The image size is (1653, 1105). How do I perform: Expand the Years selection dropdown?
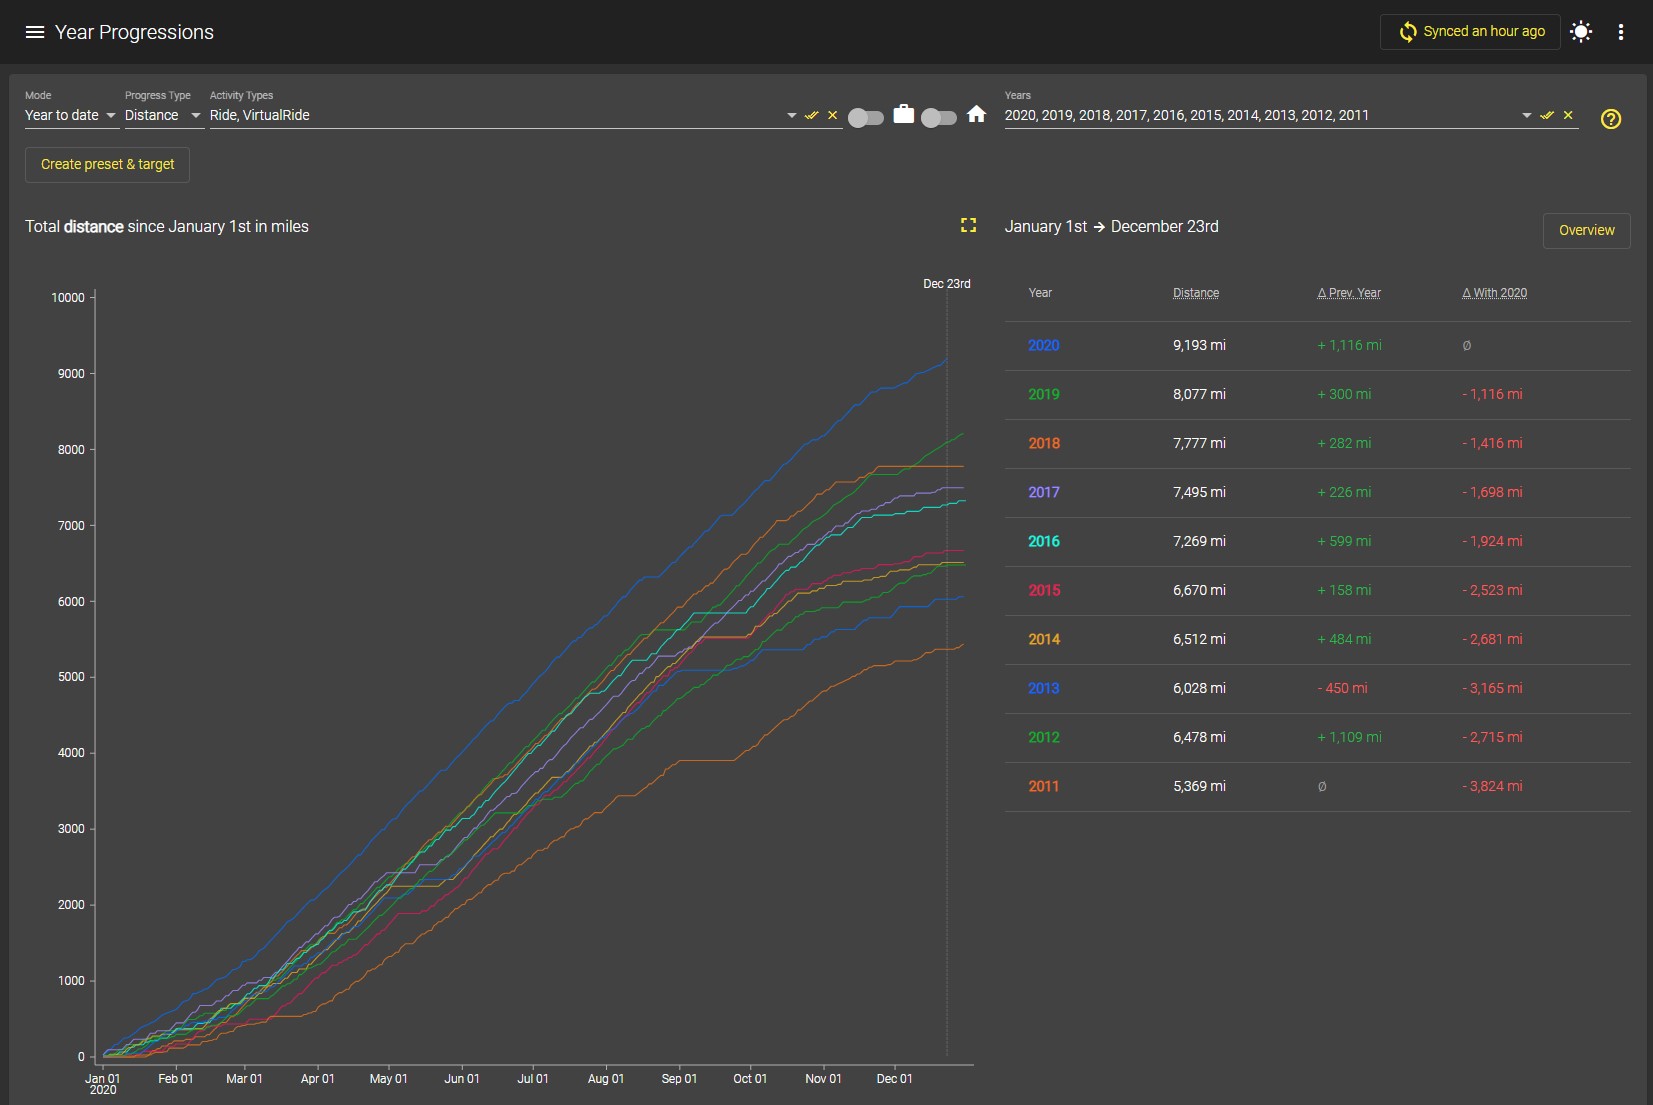pyautogui.click(x=1527, y=115)
